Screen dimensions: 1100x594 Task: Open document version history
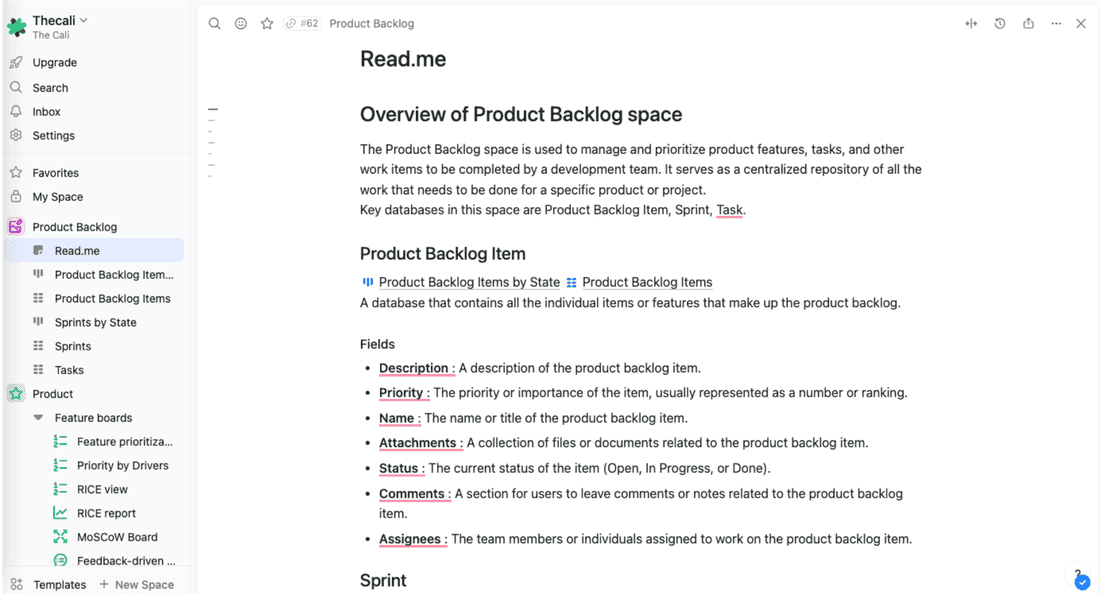[x=999, y=23]
